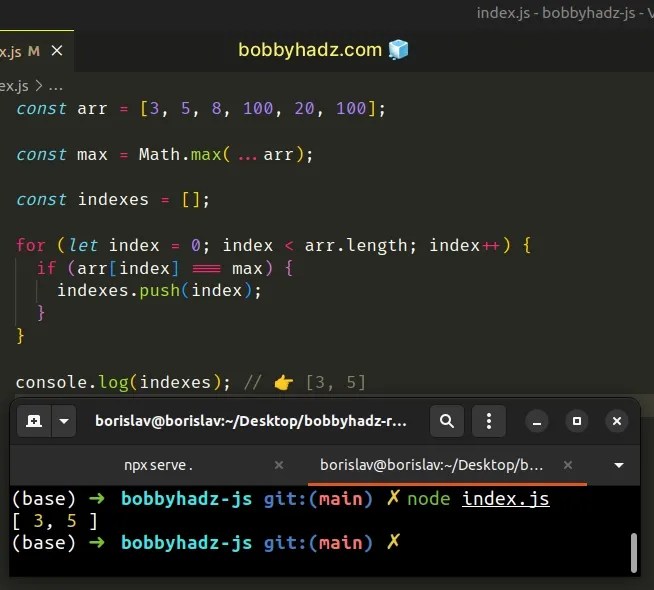654x590 pixels.
Task: Close the terminal window
Action: point(617,422)
